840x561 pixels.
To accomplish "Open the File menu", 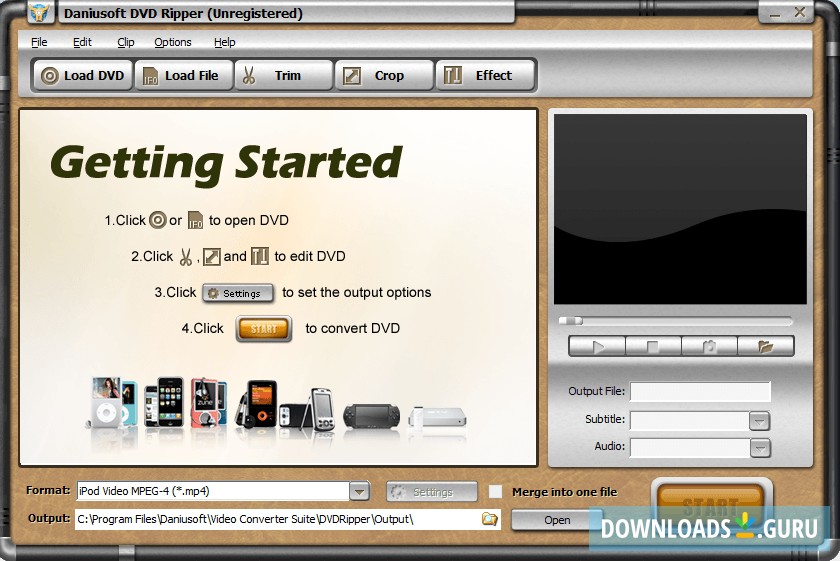I will tap(39, 42).
